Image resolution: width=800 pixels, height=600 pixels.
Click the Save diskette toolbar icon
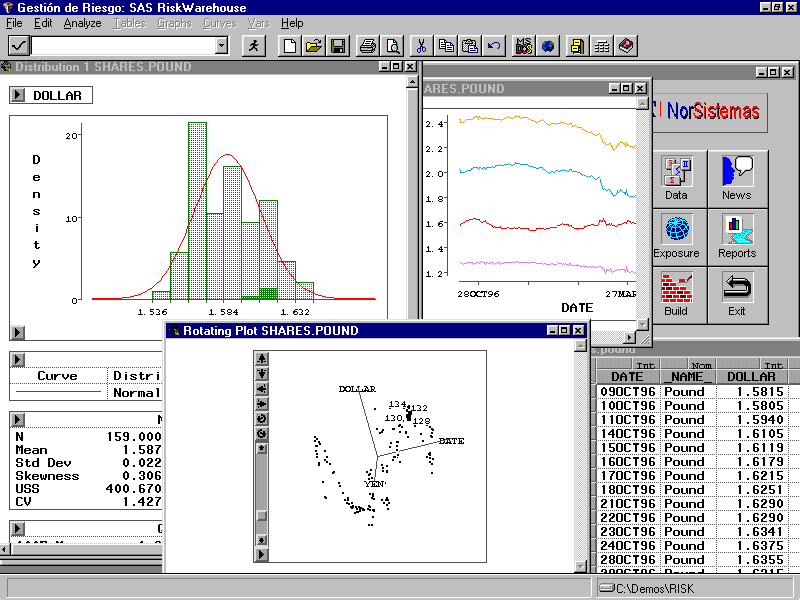tap(337, 46)
